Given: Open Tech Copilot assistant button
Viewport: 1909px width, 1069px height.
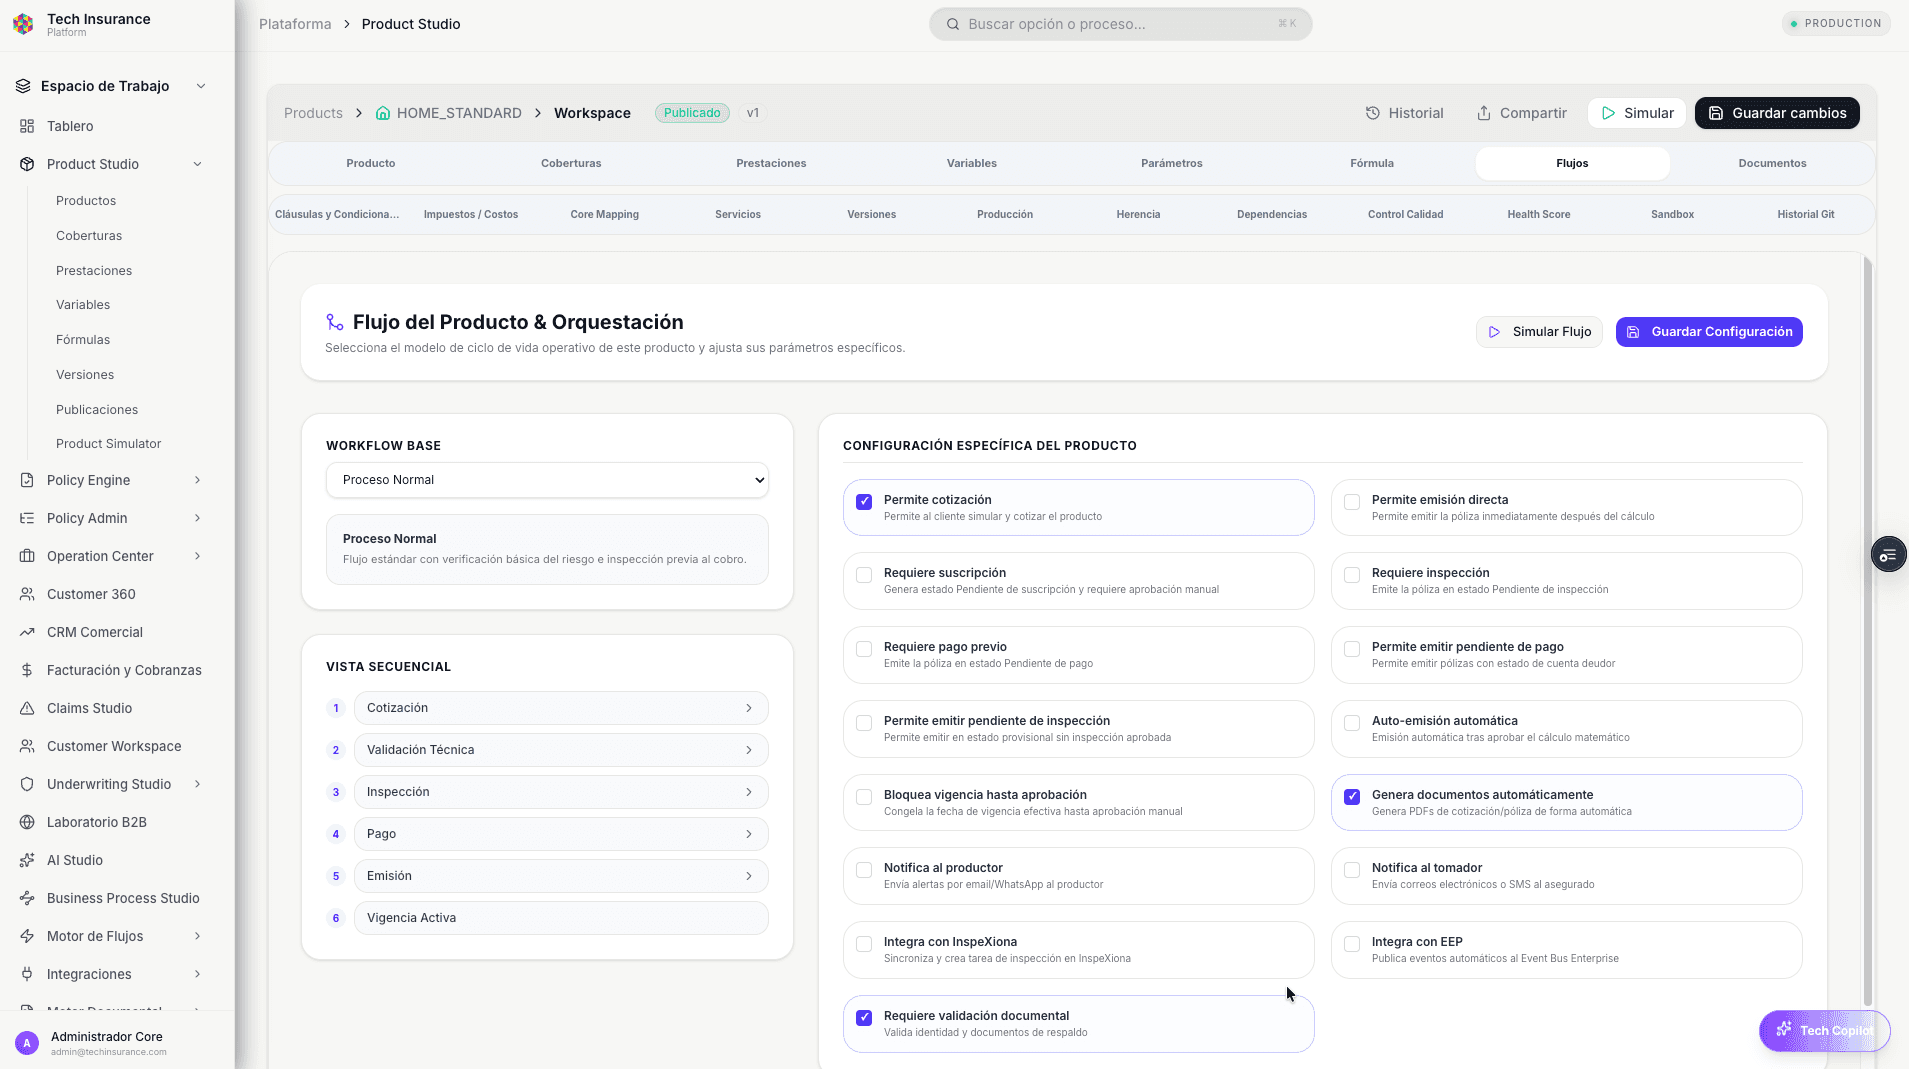Looking at the screenshot, I should (1824, 1031).
